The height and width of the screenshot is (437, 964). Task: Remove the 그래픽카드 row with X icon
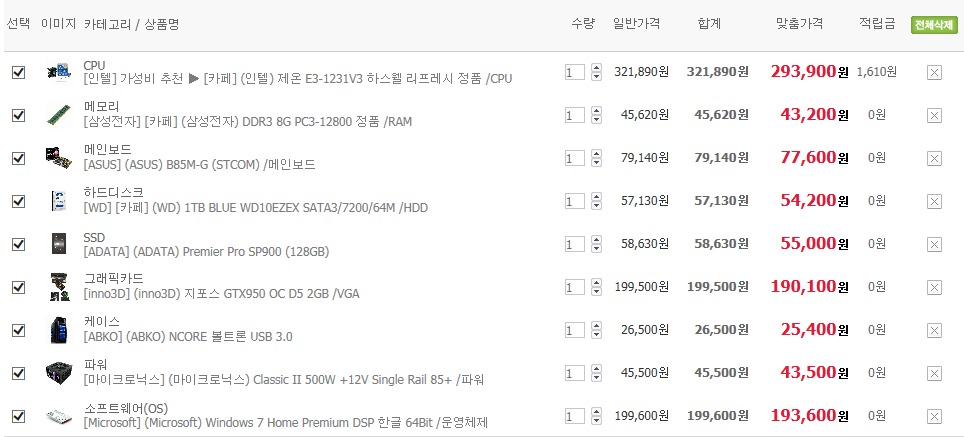tap(934, 288)
